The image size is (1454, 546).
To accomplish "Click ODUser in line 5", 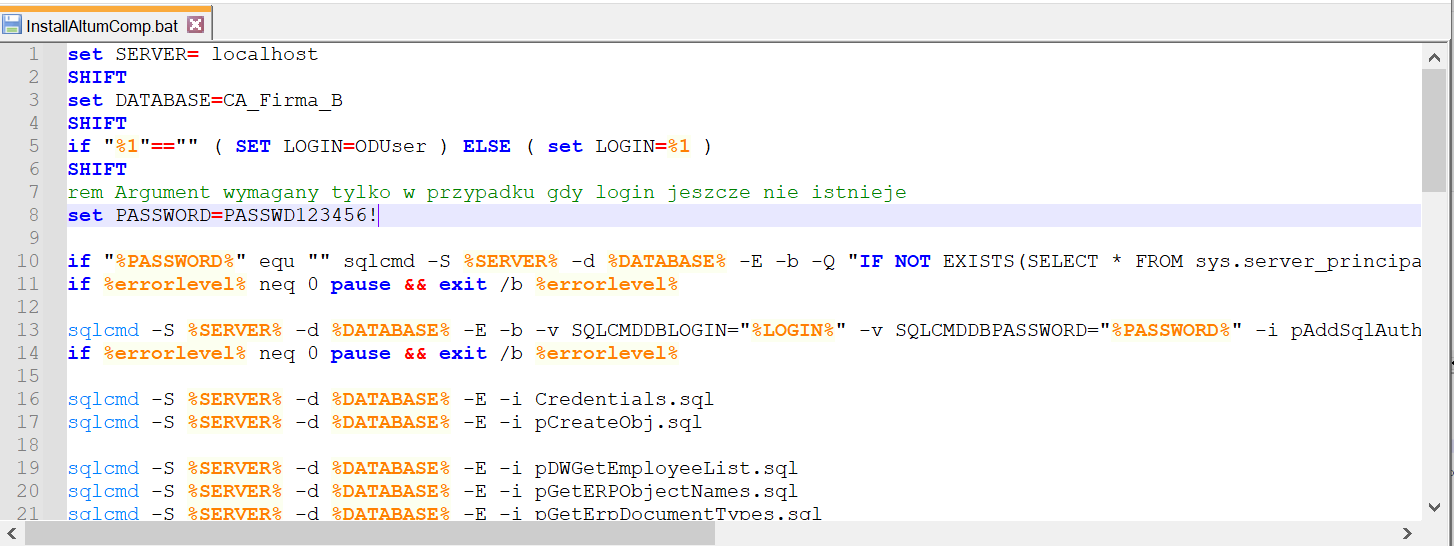I will point(391,146).
